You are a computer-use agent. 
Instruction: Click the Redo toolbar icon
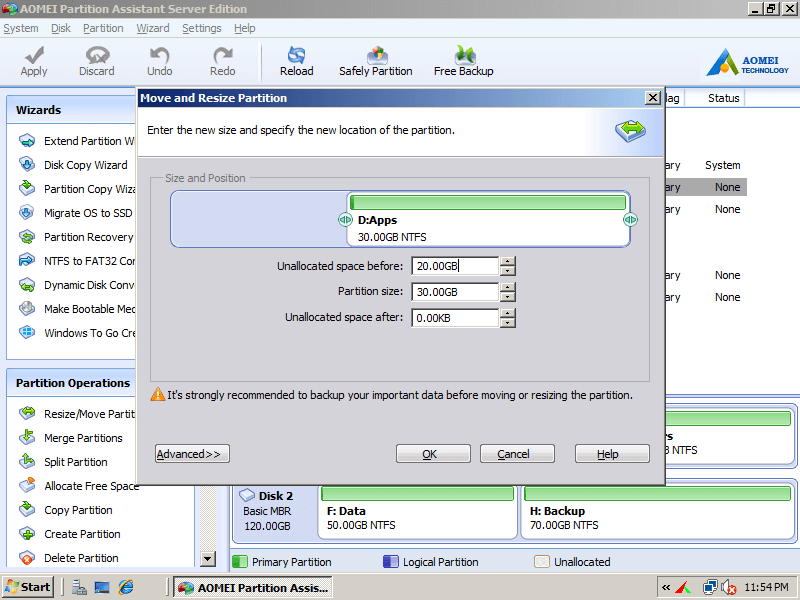click(x=223, y=61)
